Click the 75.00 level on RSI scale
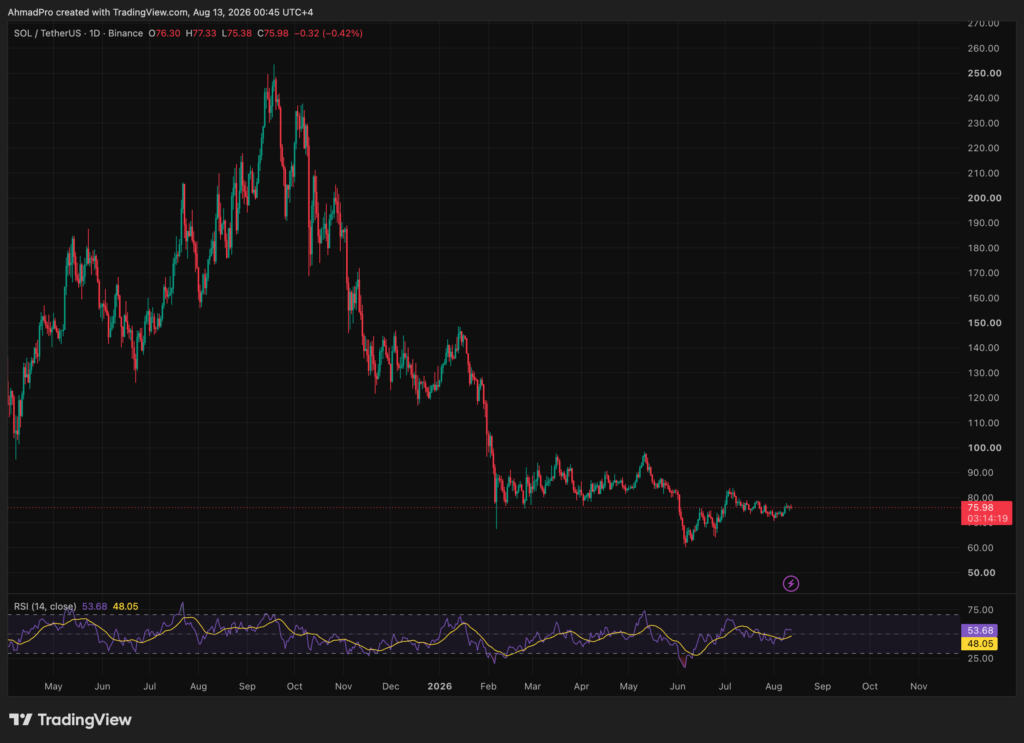The height and width of the screenshot is (743, 1024). (980, 610)
